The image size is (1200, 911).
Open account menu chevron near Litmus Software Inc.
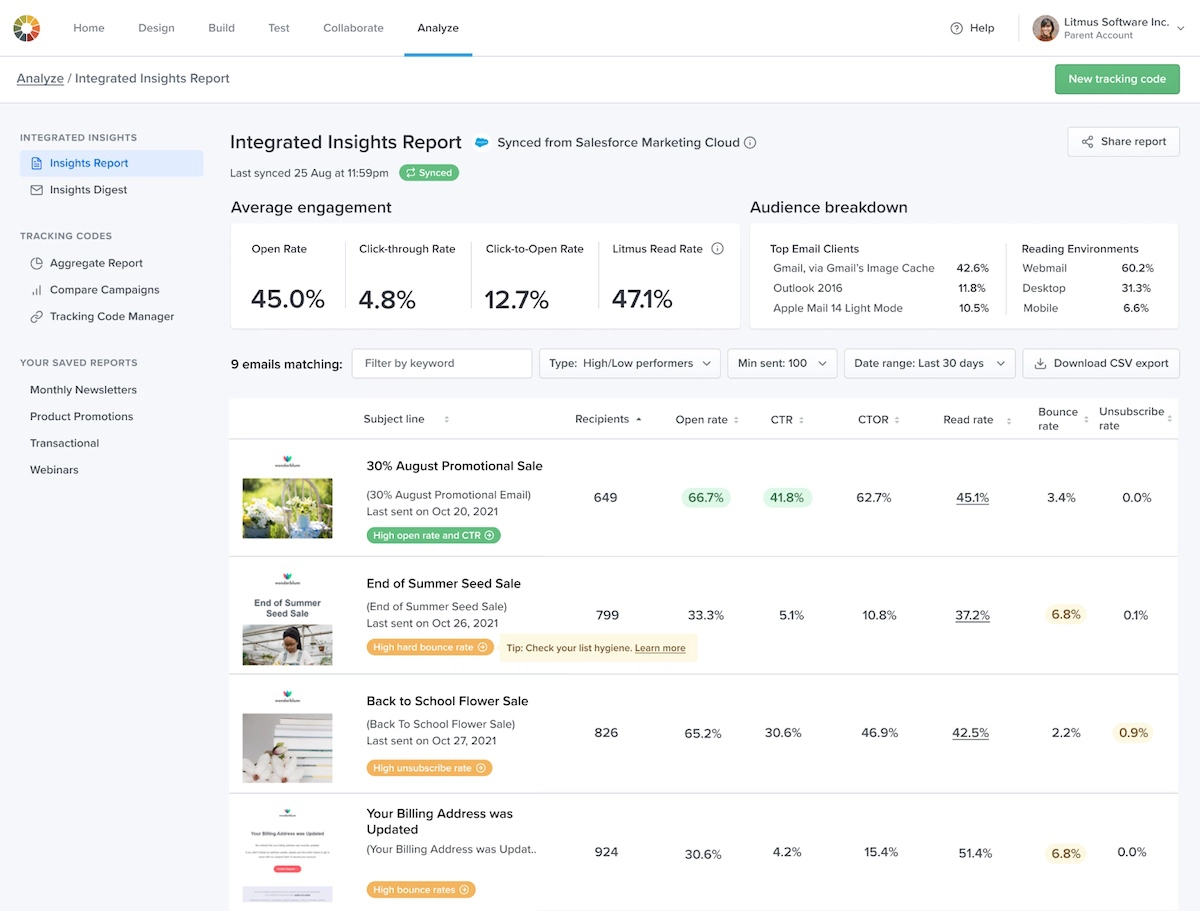tap(1180, 28)
